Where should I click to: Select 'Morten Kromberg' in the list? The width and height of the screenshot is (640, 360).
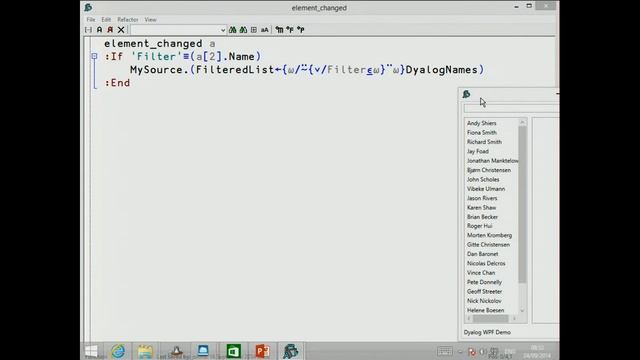tap(489, 236)
